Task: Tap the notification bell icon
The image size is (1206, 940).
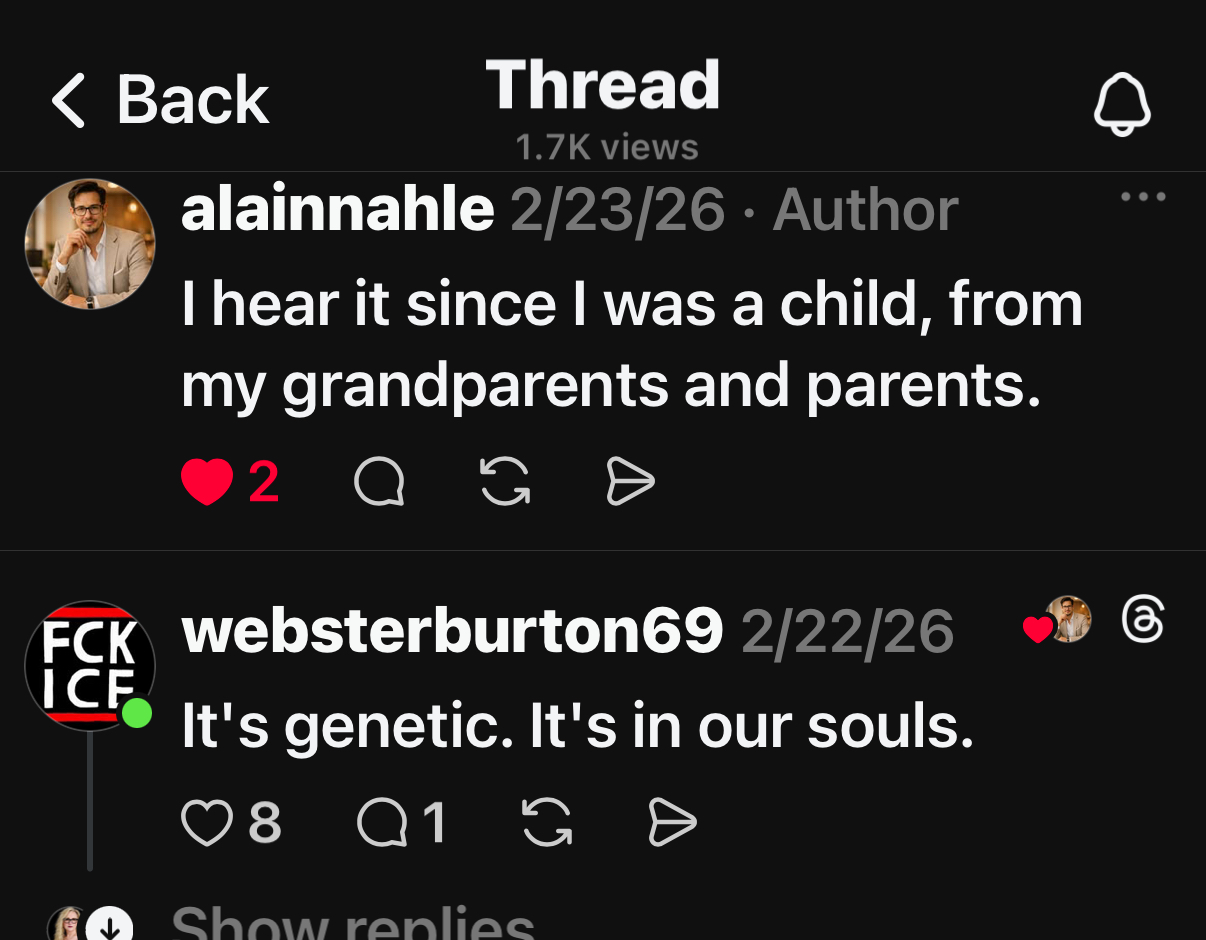Action: 1122,103
